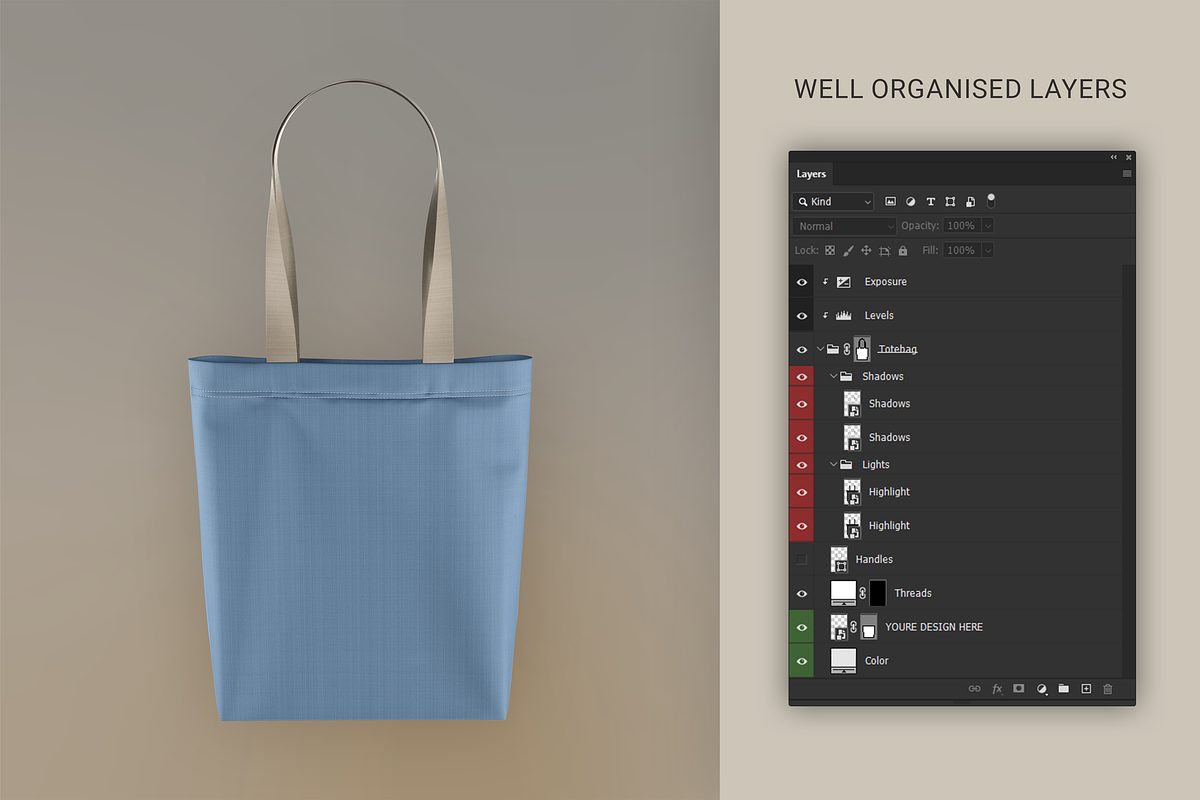Open the Opacity slider dropdown arrow
The height and width of the screenshot is (800, 1200).
(987, 226)
